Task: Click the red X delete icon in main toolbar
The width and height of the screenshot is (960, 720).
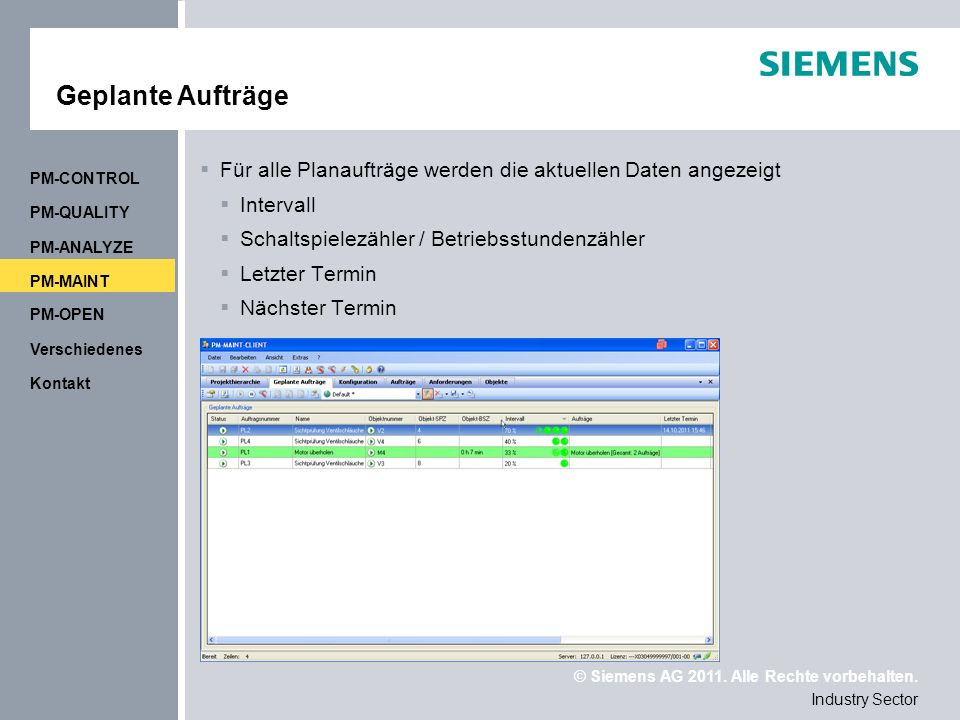Action: 246,369
